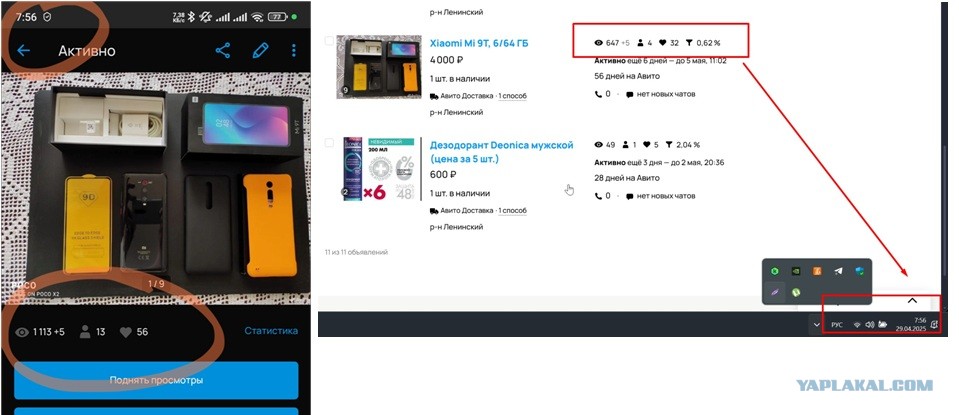Open the three-dot overflow menu on phone
Screen dimensions: 959x415
[294, 51]
